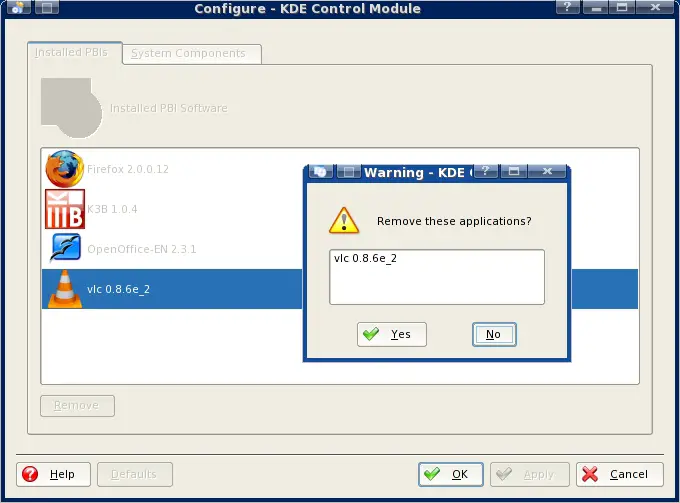Select the Firefox 2.0.0.12 label
The image size is (680, 503).
pyautogui.click(x=128, y=169)
